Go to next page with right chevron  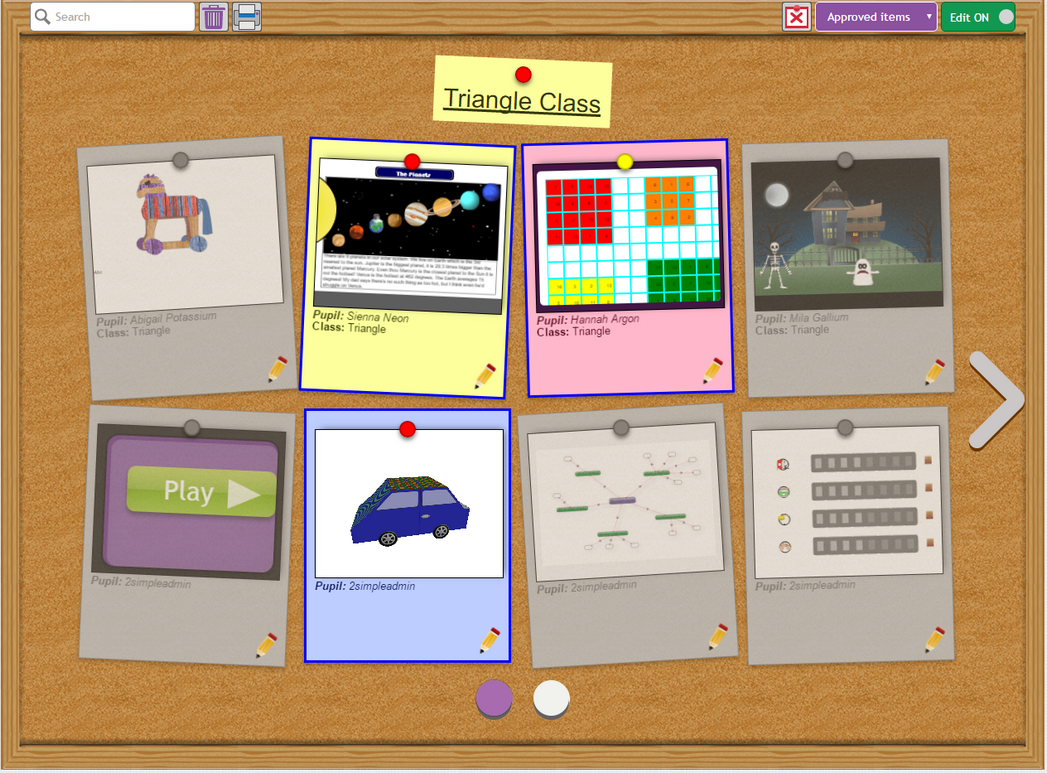996,399
